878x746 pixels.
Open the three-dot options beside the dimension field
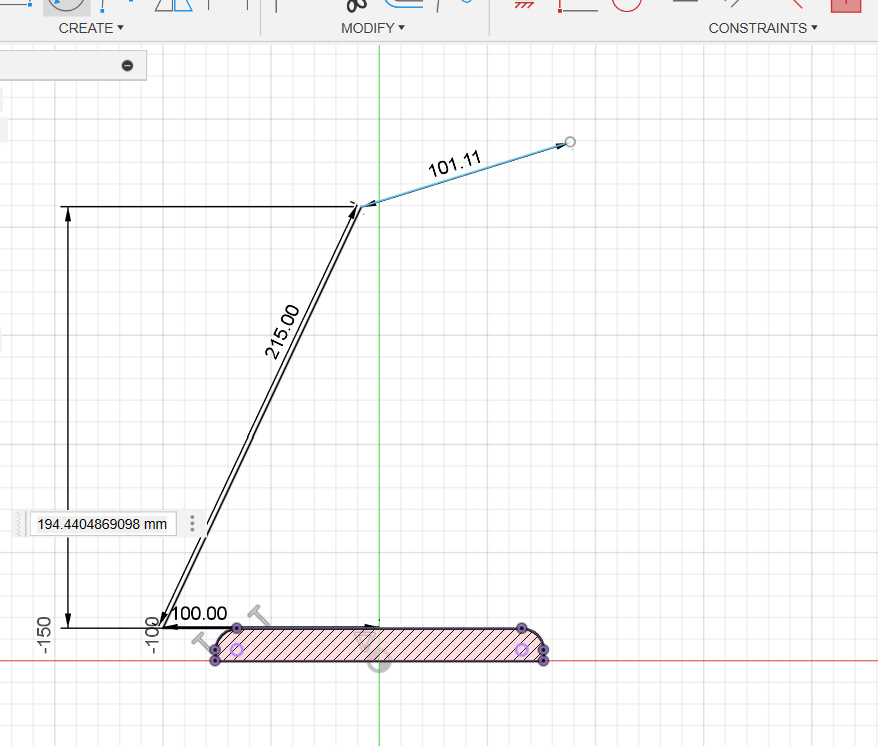(x=192, y=524)
